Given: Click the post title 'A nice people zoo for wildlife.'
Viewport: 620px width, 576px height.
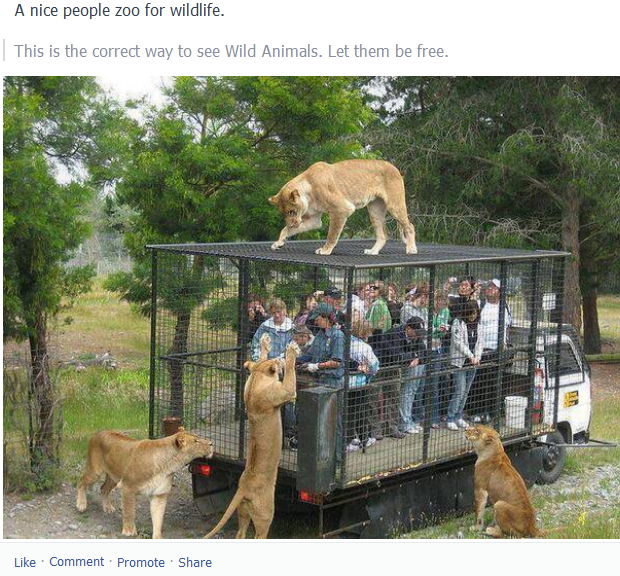Looking at the screenshot, I should pos(119,11).
